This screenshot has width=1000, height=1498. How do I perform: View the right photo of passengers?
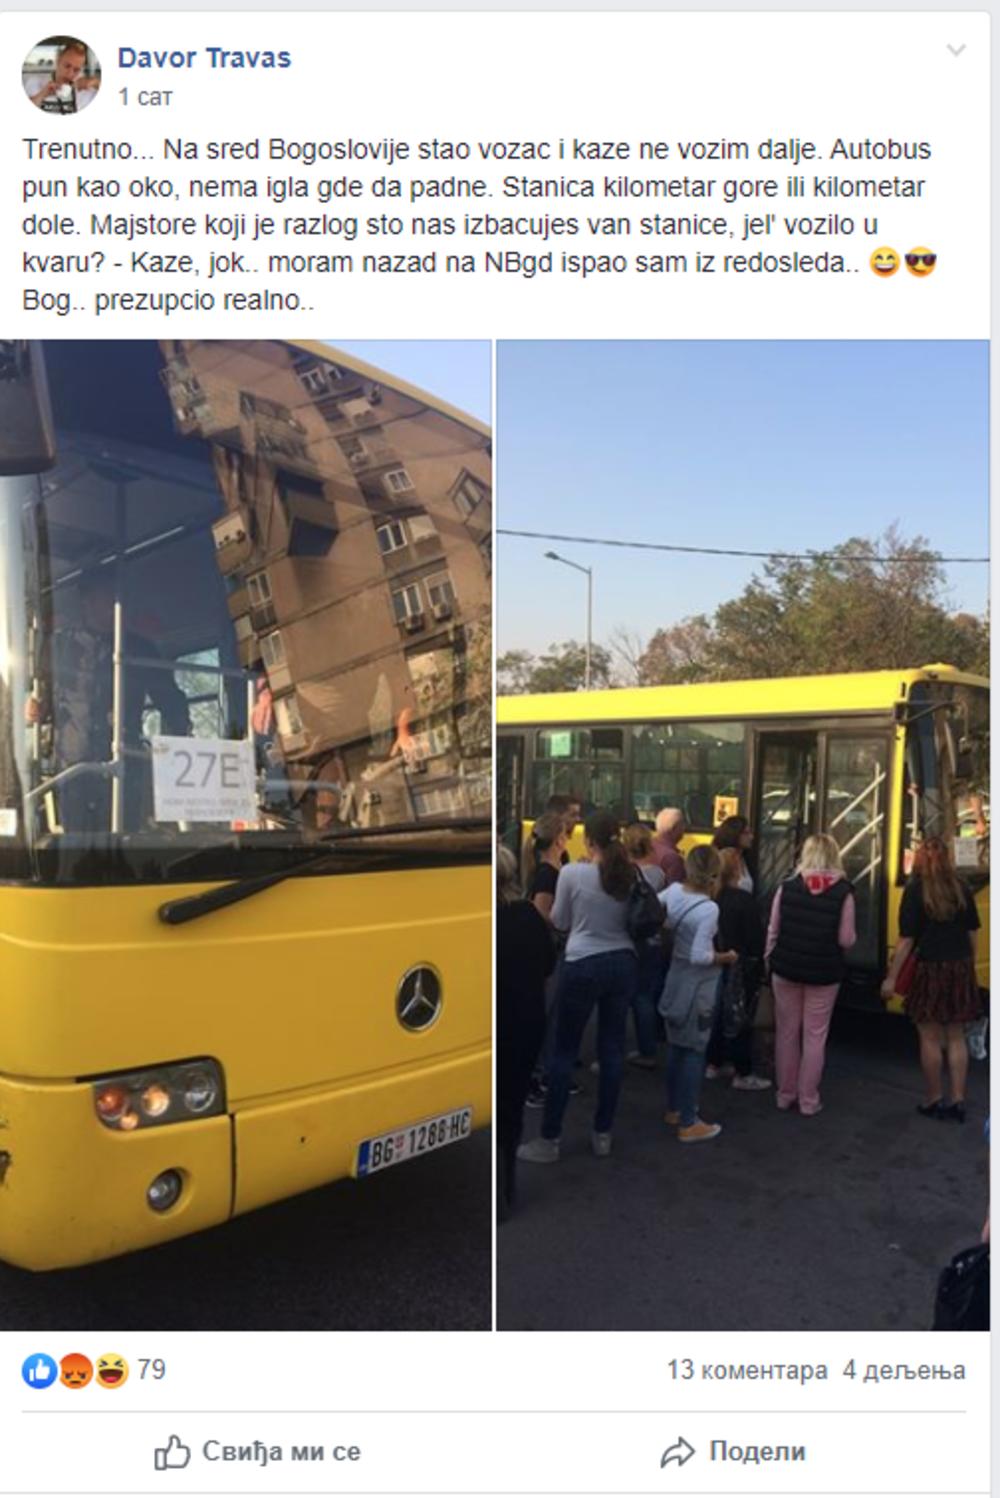pyautogui.click(x=743, y=834)
